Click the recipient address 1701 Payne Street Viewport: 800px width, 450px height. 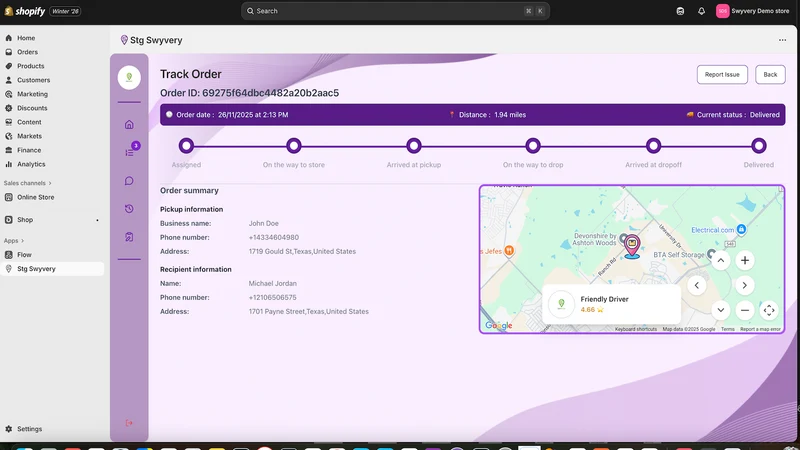[308, 311]
